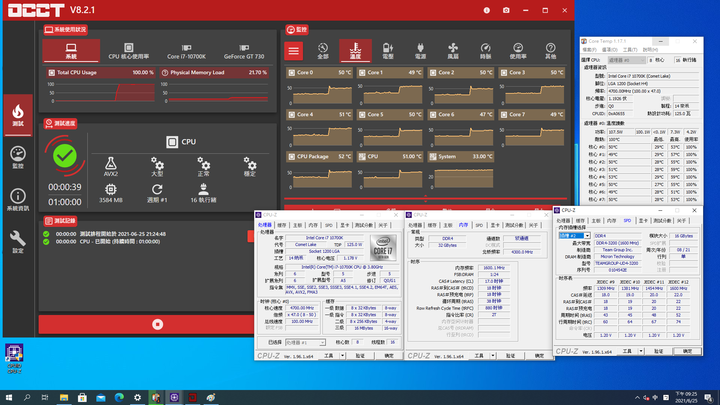Toggle the Core 4 temperature graph checkbox
Screen dimensions: 720x405
pos(292,114)
